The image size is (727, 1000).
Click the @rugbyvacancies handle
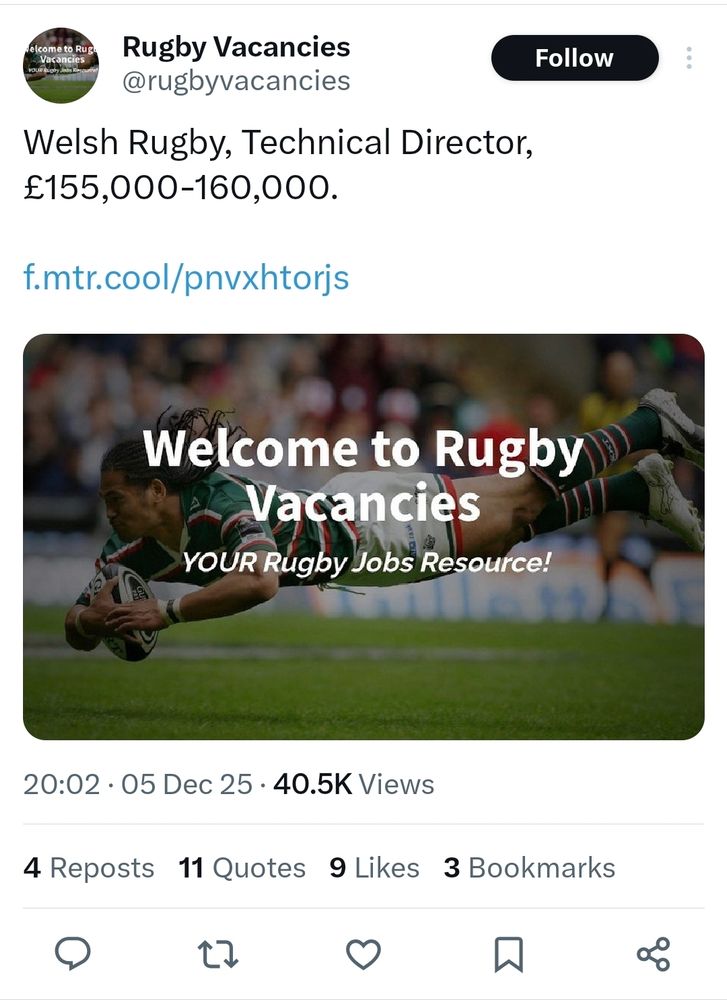tap(236, 80)
